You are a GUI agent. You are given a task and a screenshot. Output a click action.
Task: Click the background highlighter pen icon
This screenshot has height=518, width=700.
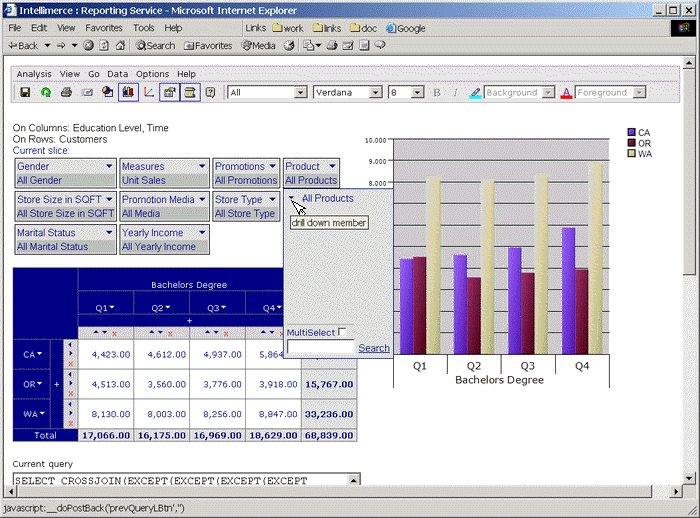[x=475, y=93]
